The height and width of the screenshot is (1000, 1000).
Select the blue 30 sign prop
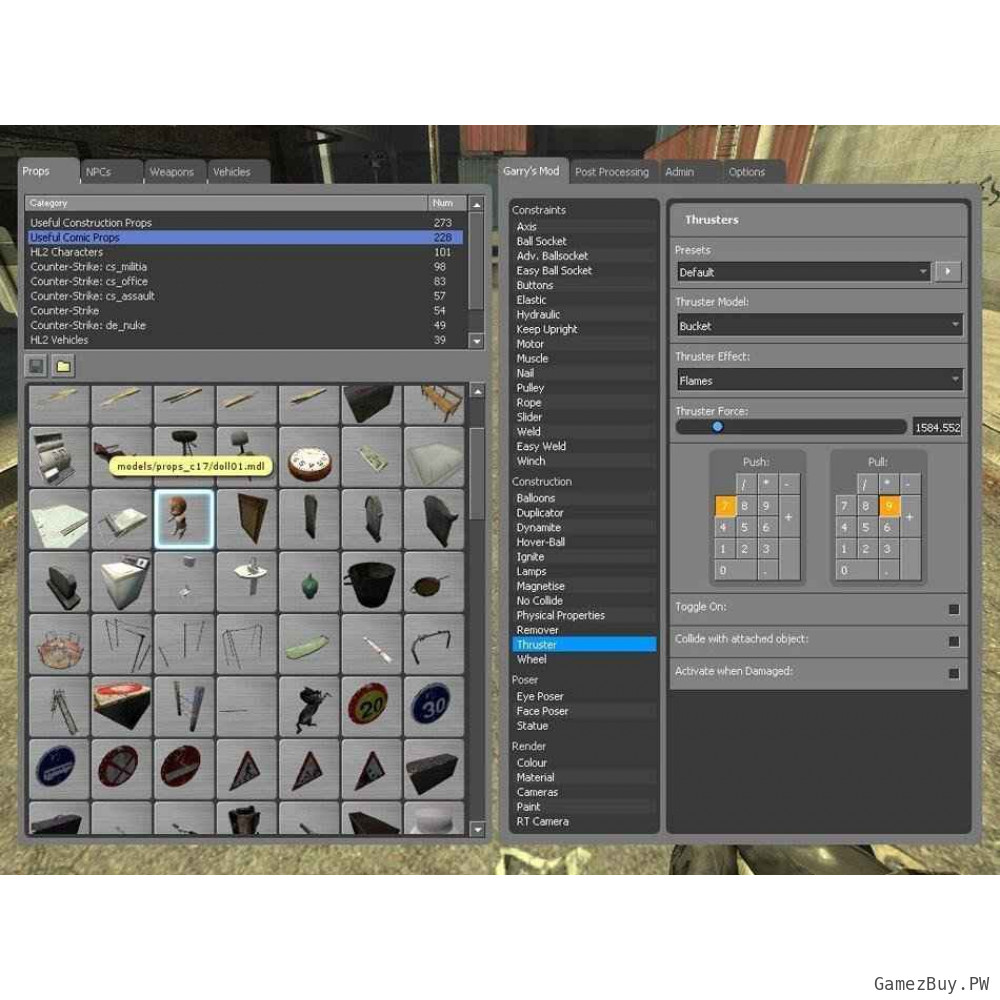(x=434, y=707)
